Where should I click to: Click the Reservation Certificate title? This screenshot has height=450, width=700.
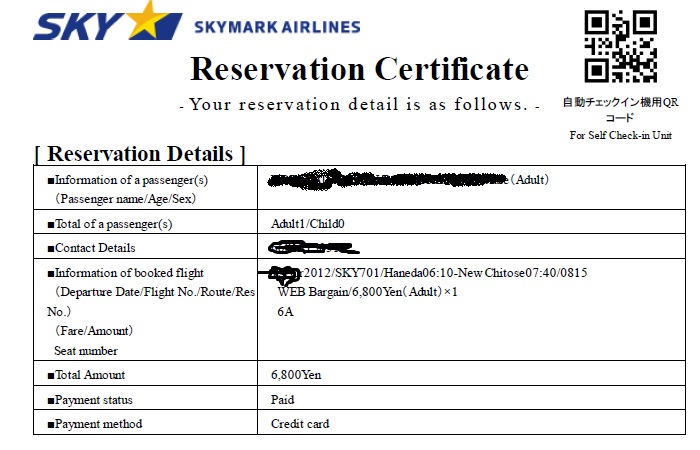[360, 69]
